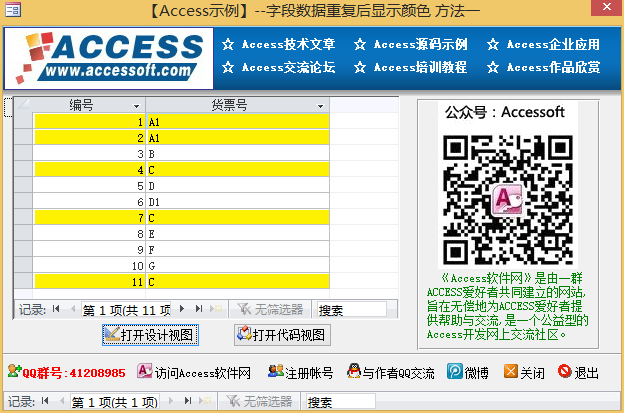Viewport: 624px width, 413px height.
Task: Click the 打开设计视图 button
Action: pos(150,335)
